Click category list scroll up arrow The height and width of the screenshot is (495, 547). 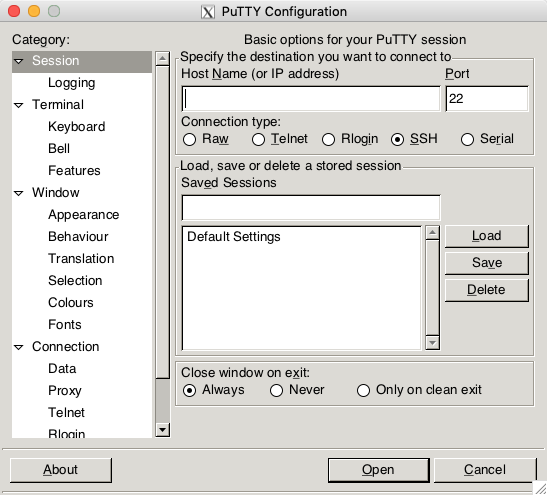click(163, 58)
